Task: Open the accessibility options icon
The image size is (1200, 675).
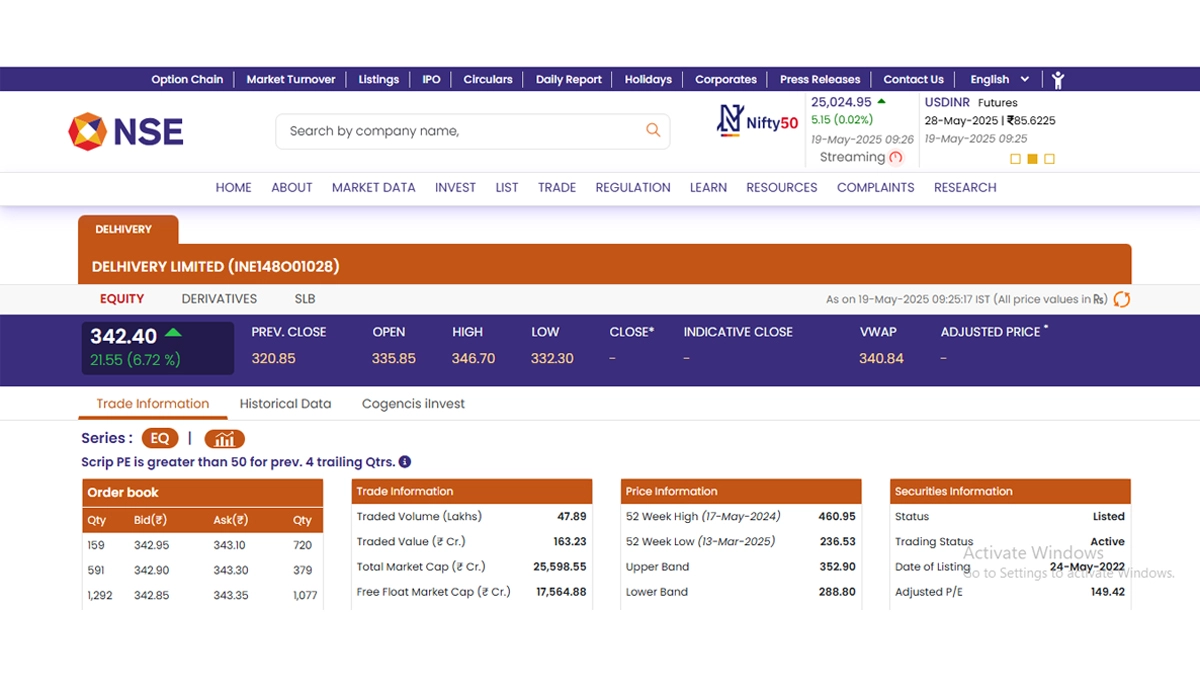Action: (1058, 80)
